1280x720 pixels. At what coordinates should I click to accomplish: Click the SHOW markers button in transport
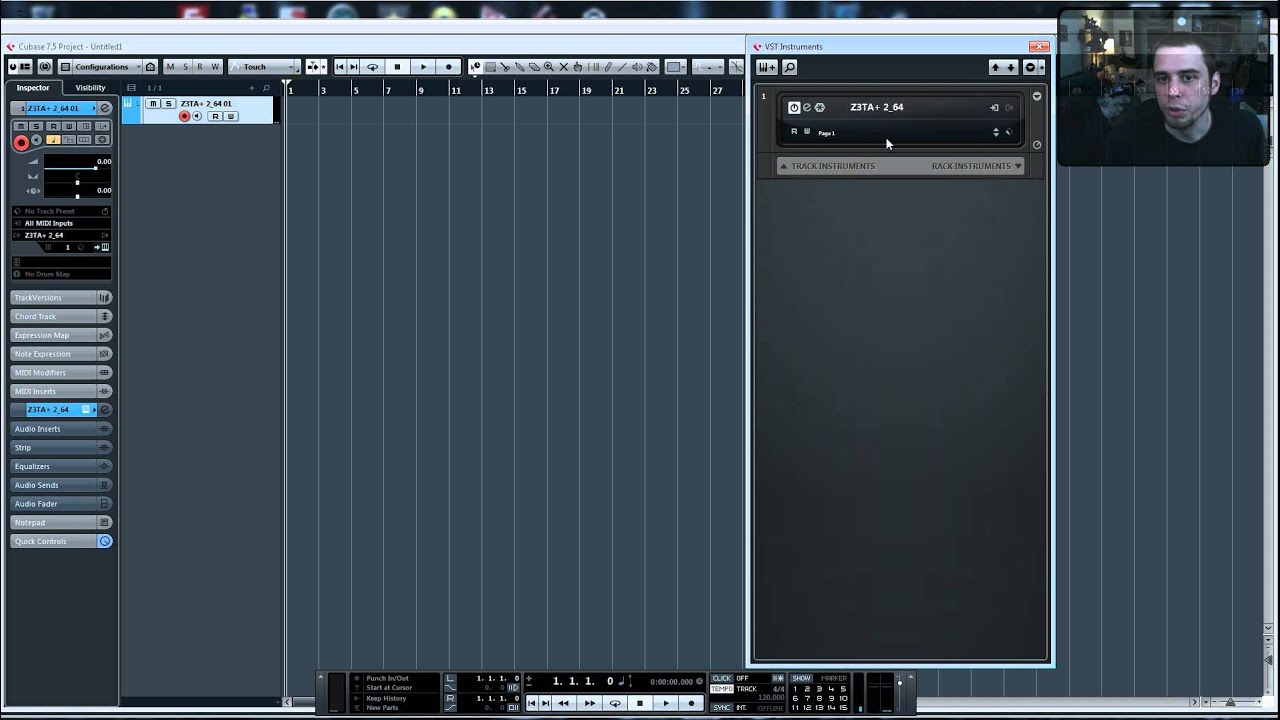801,678
